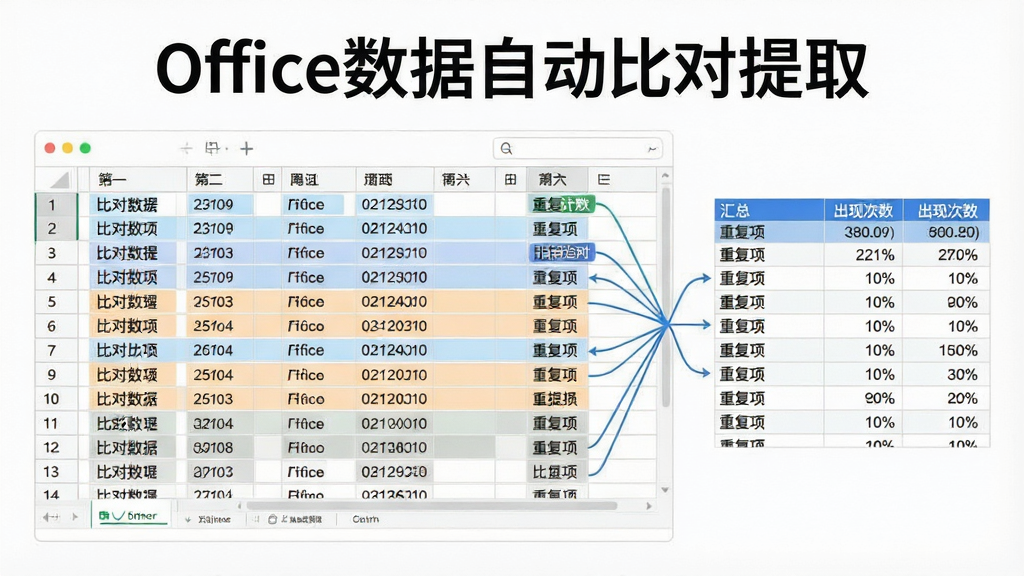1024x576 pixels.
Task: Click the horizontal scrollbar at sheet bottom
Action: point(431,505)
